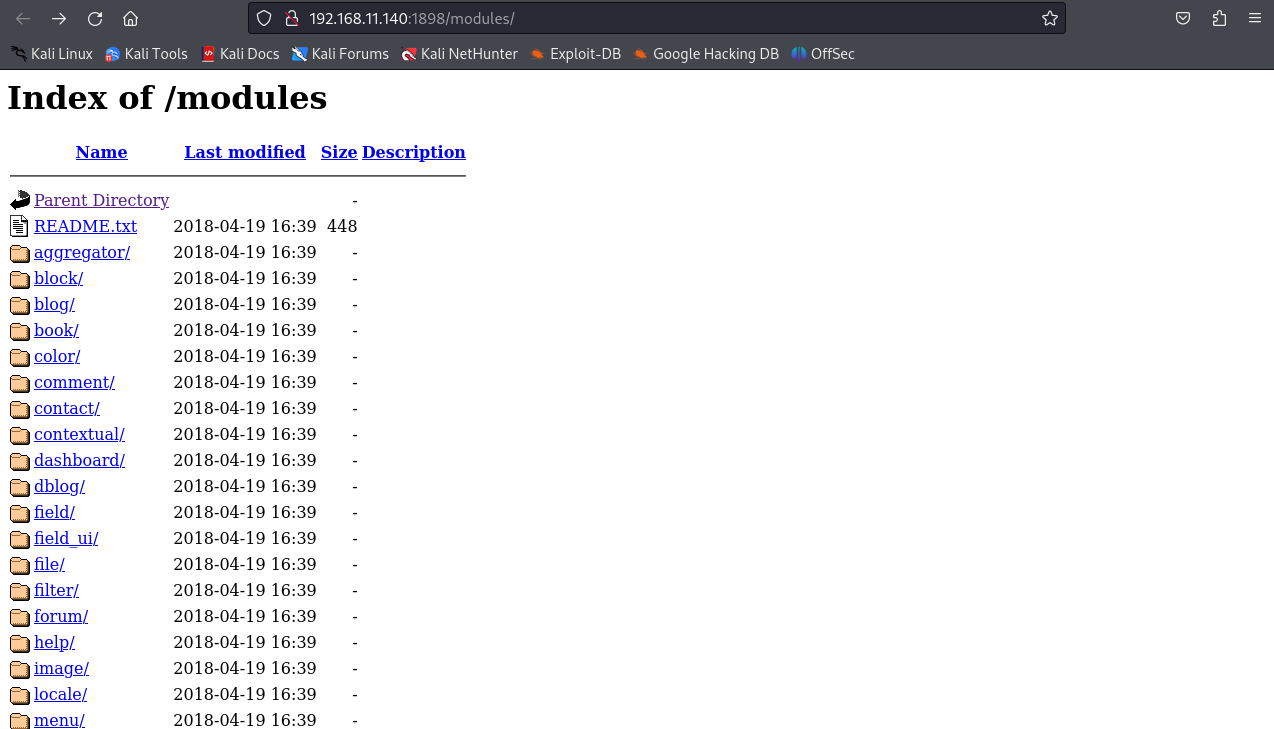Click the README.txt file icon
1274x729 pixels.
[20, 227]
